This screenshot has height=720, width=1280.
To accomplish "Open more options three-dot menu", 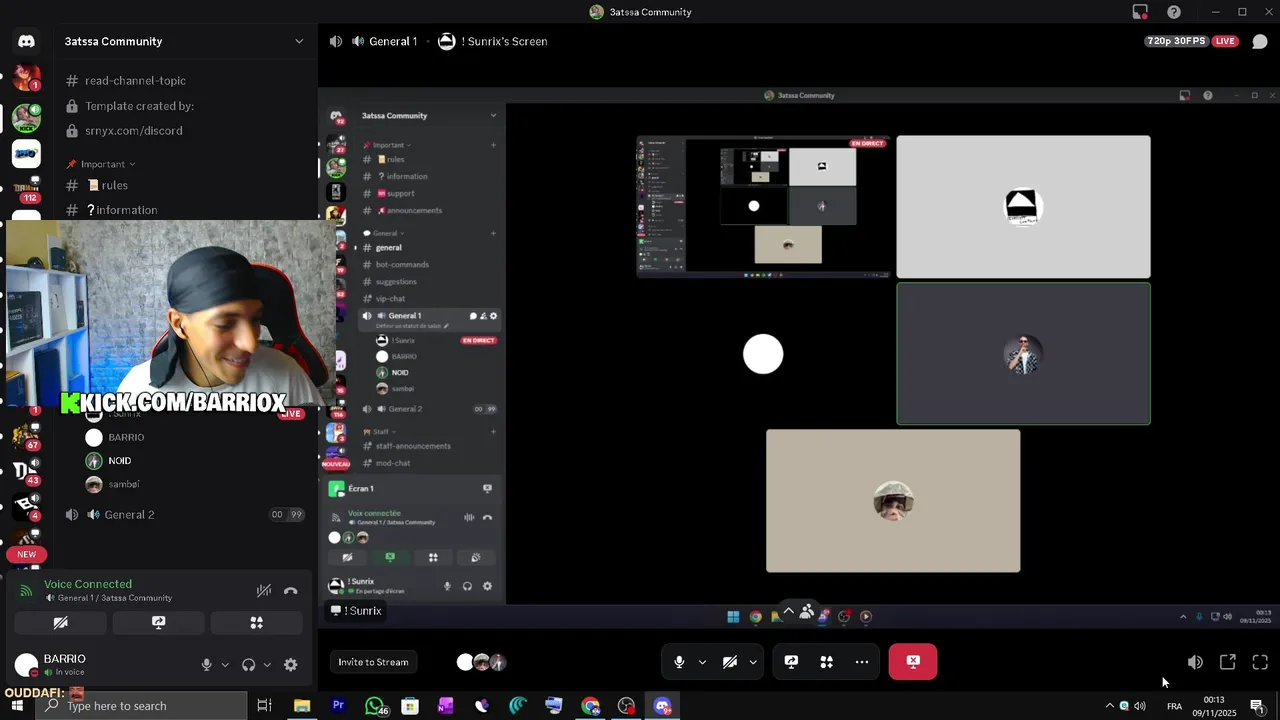I will click(x=861, y=662).
